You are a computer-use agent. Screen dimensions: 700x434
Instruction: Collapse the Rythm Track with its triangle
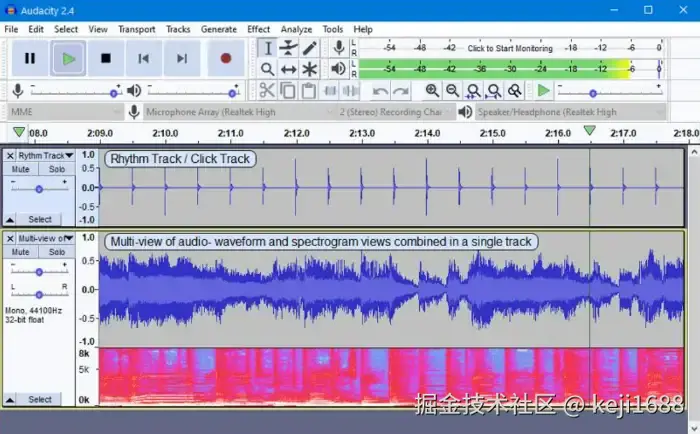(9, 220)
